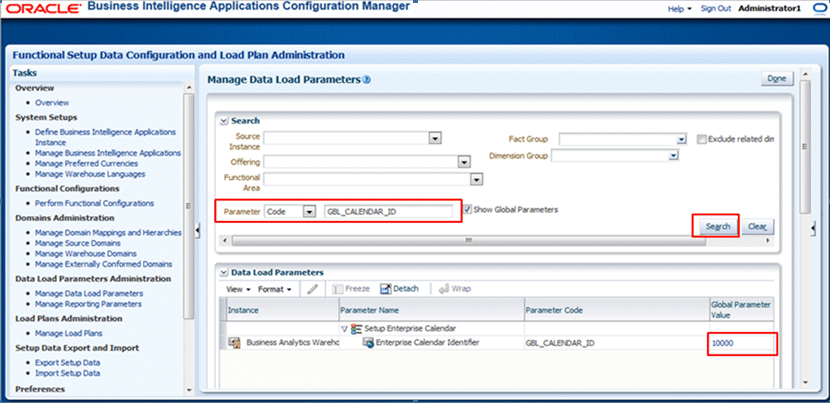Open the Format menu
Screen dimensions: 830x403
[x=275, y=289]
